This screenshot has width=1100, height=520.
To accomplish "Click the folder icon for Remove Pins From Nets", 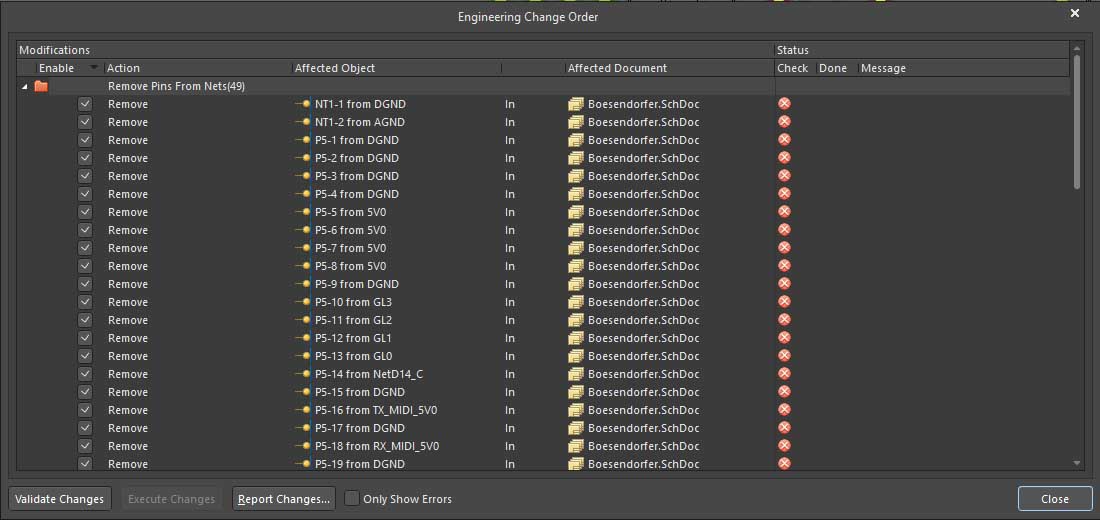I will (41, 86).
